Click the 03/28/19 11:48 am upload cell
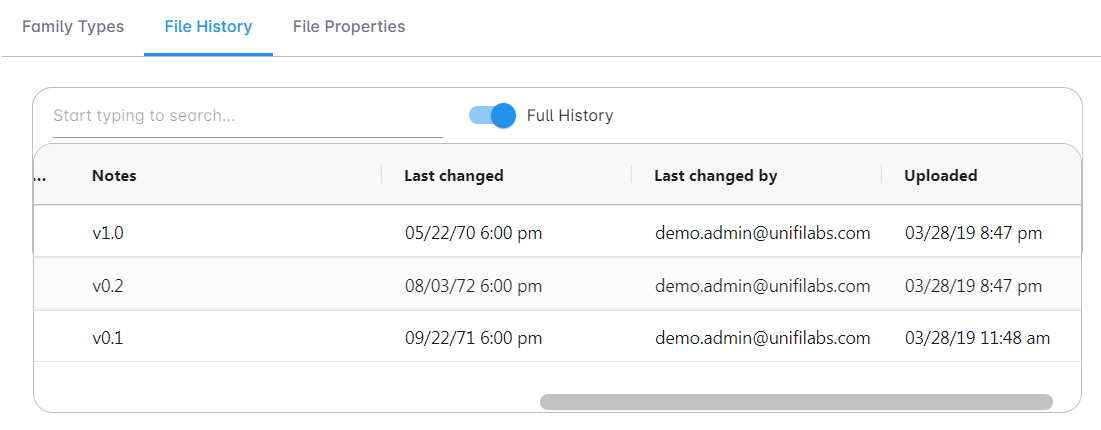The height and width of the screenshot is (430, 1101). point(977,338)
